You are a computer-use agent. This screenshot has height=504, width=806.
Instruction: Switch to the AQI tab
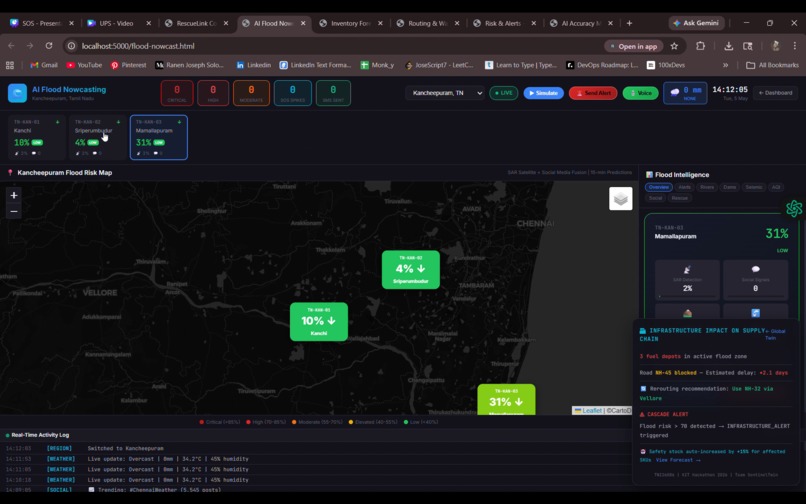(x=776, y=187)
